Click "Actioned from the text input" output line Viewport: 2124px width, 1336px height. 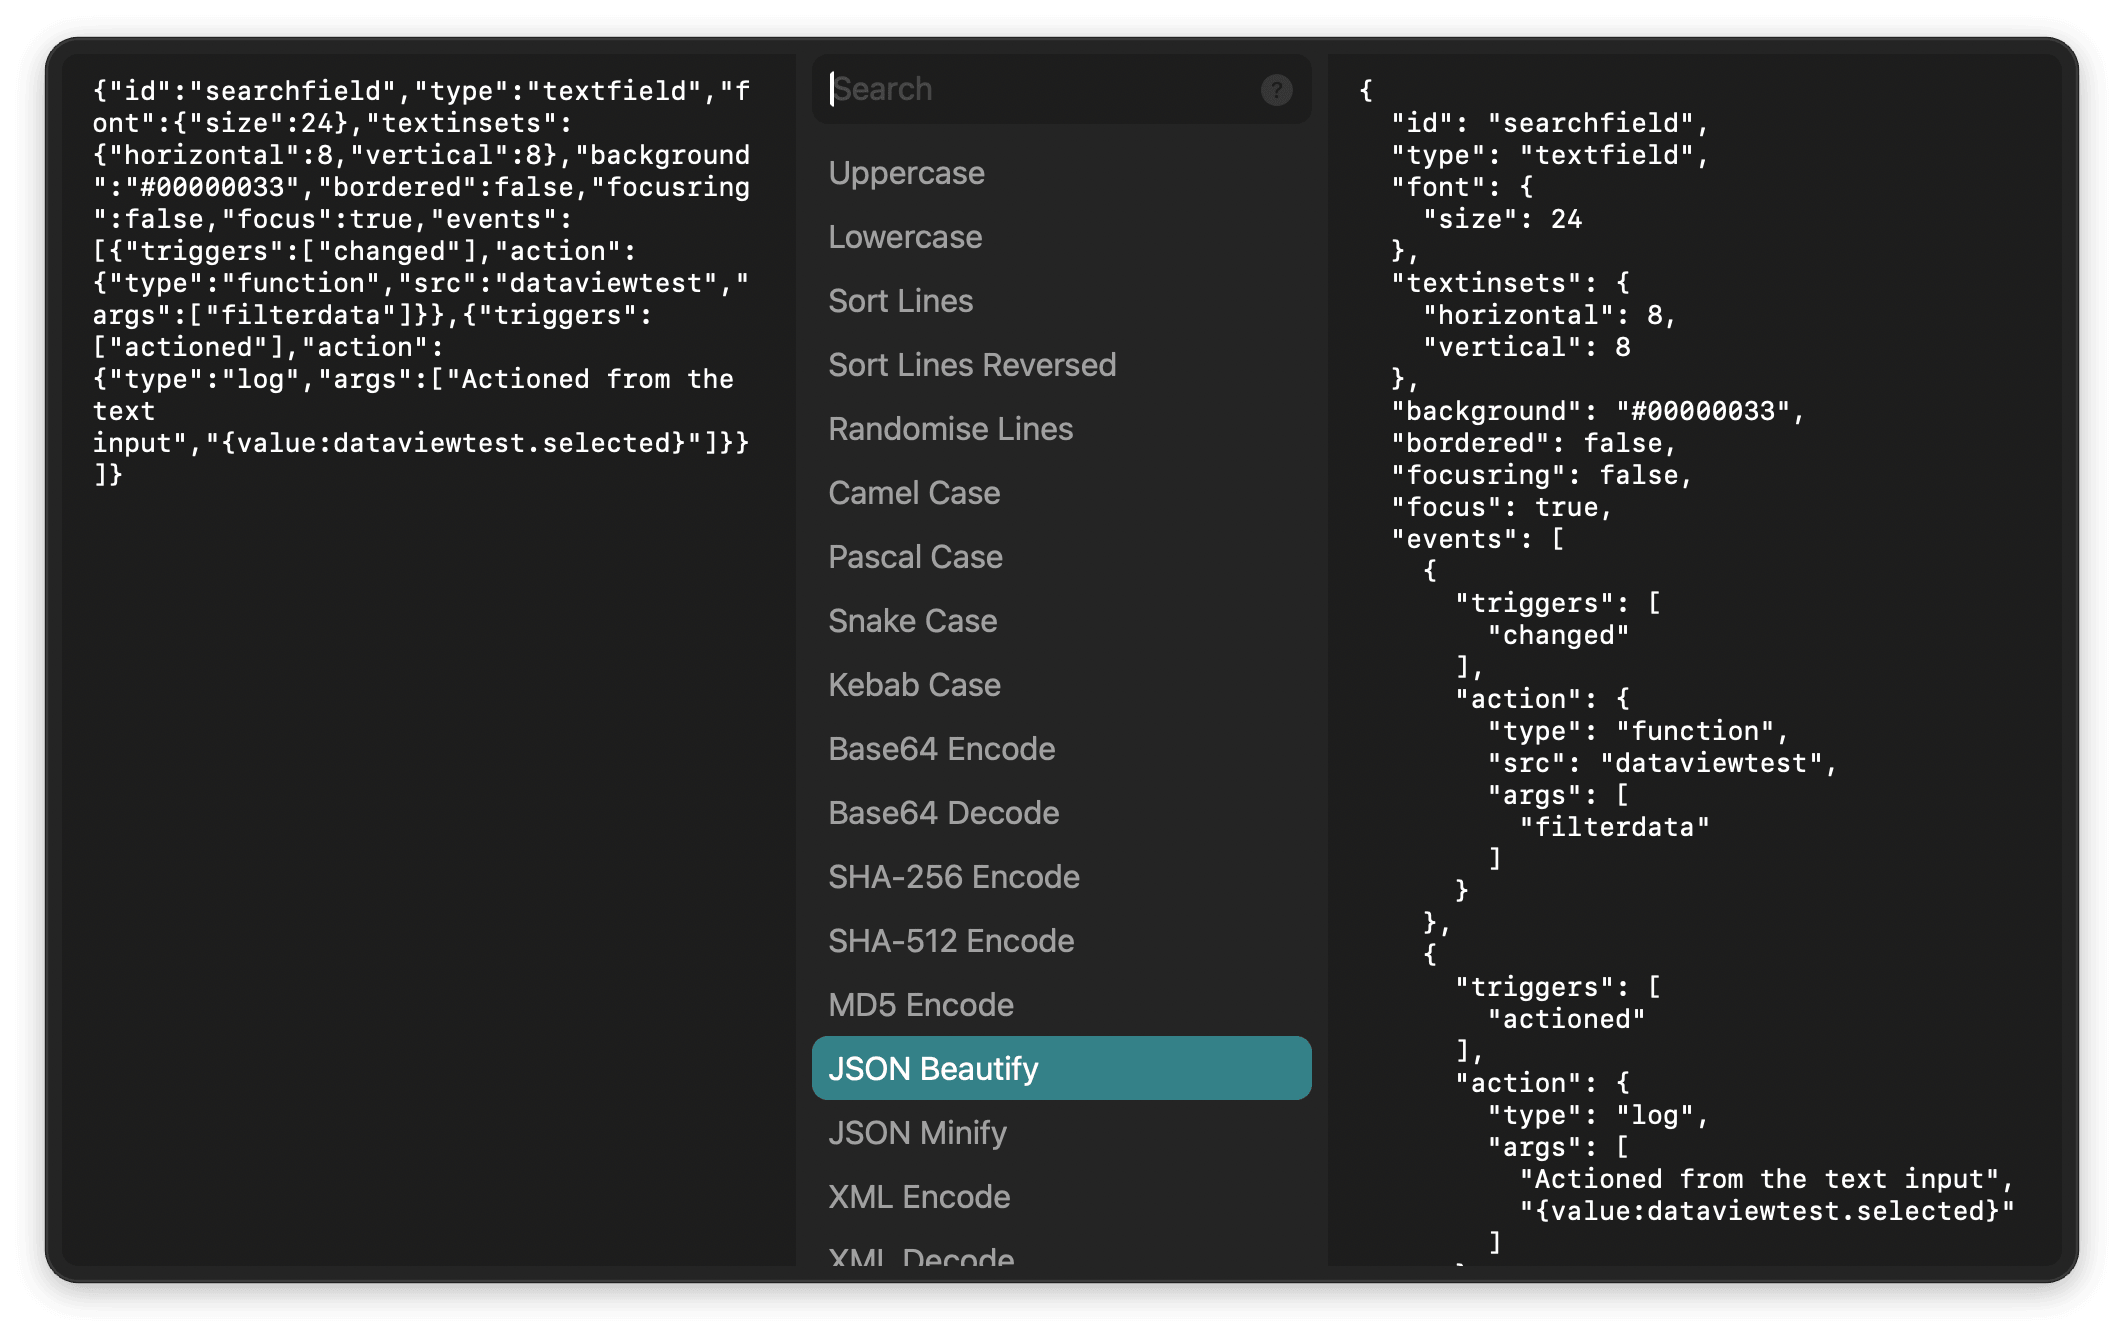[x=1766, y=1179]
